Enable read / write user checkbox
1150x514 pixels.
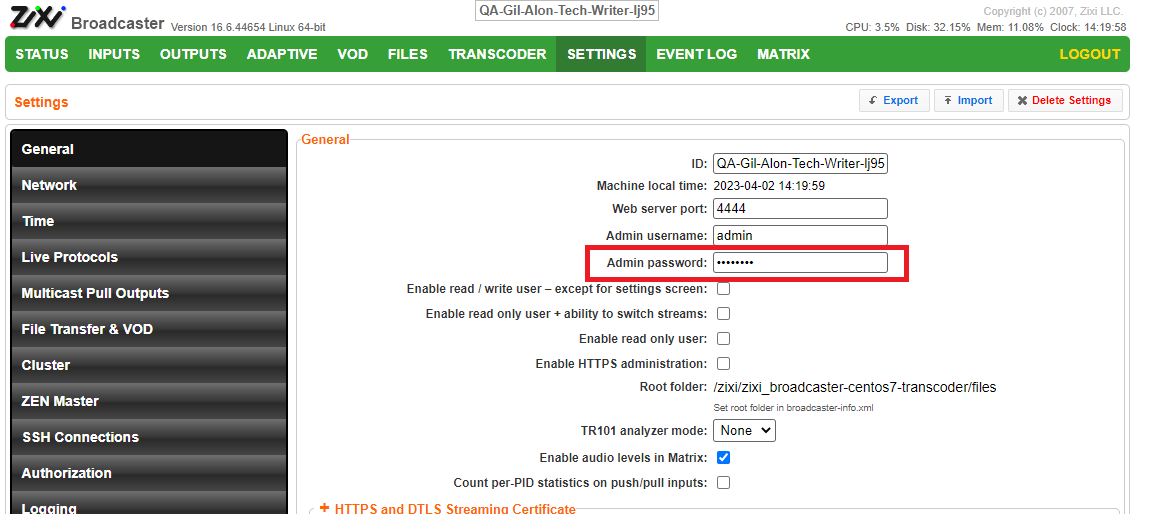(x=723, y=289)
